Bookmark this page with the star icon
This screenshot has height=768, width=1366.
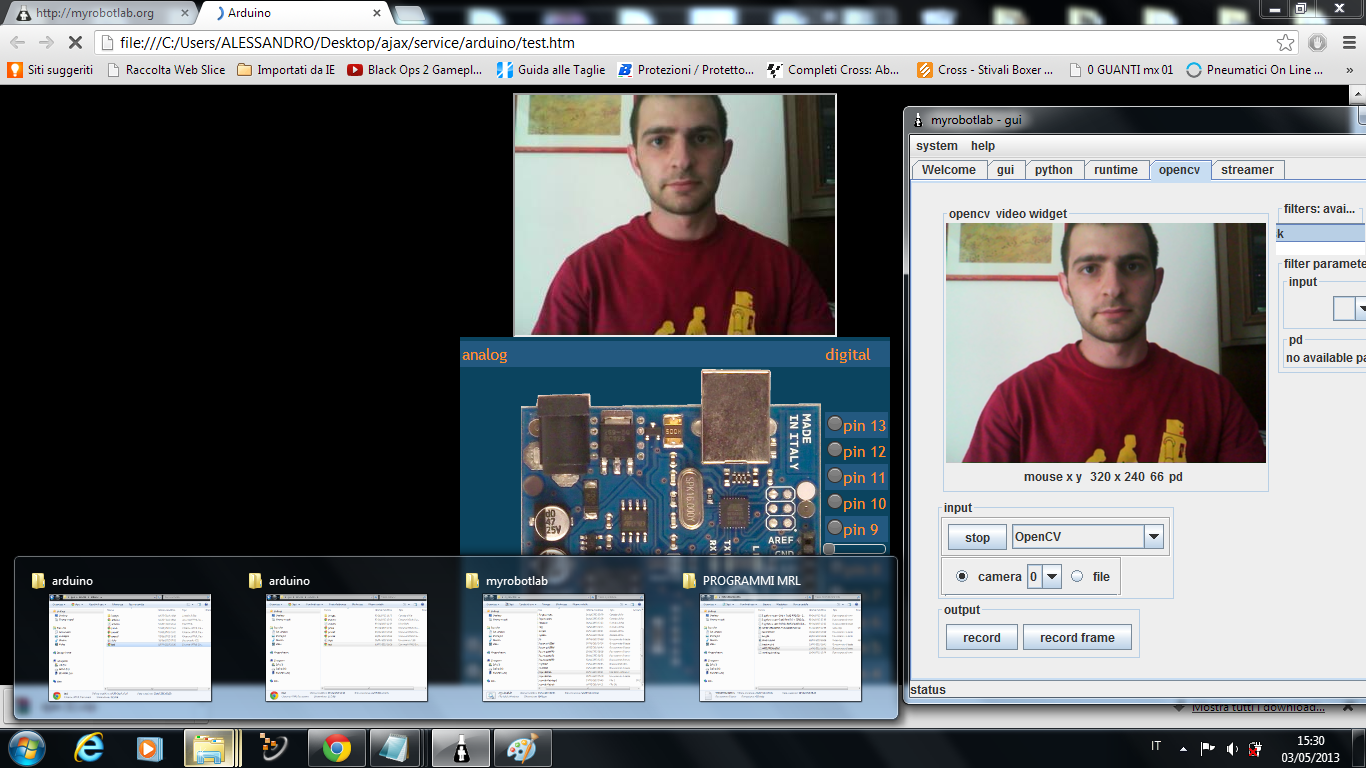pyautogui.click(x=1286, y=43)
